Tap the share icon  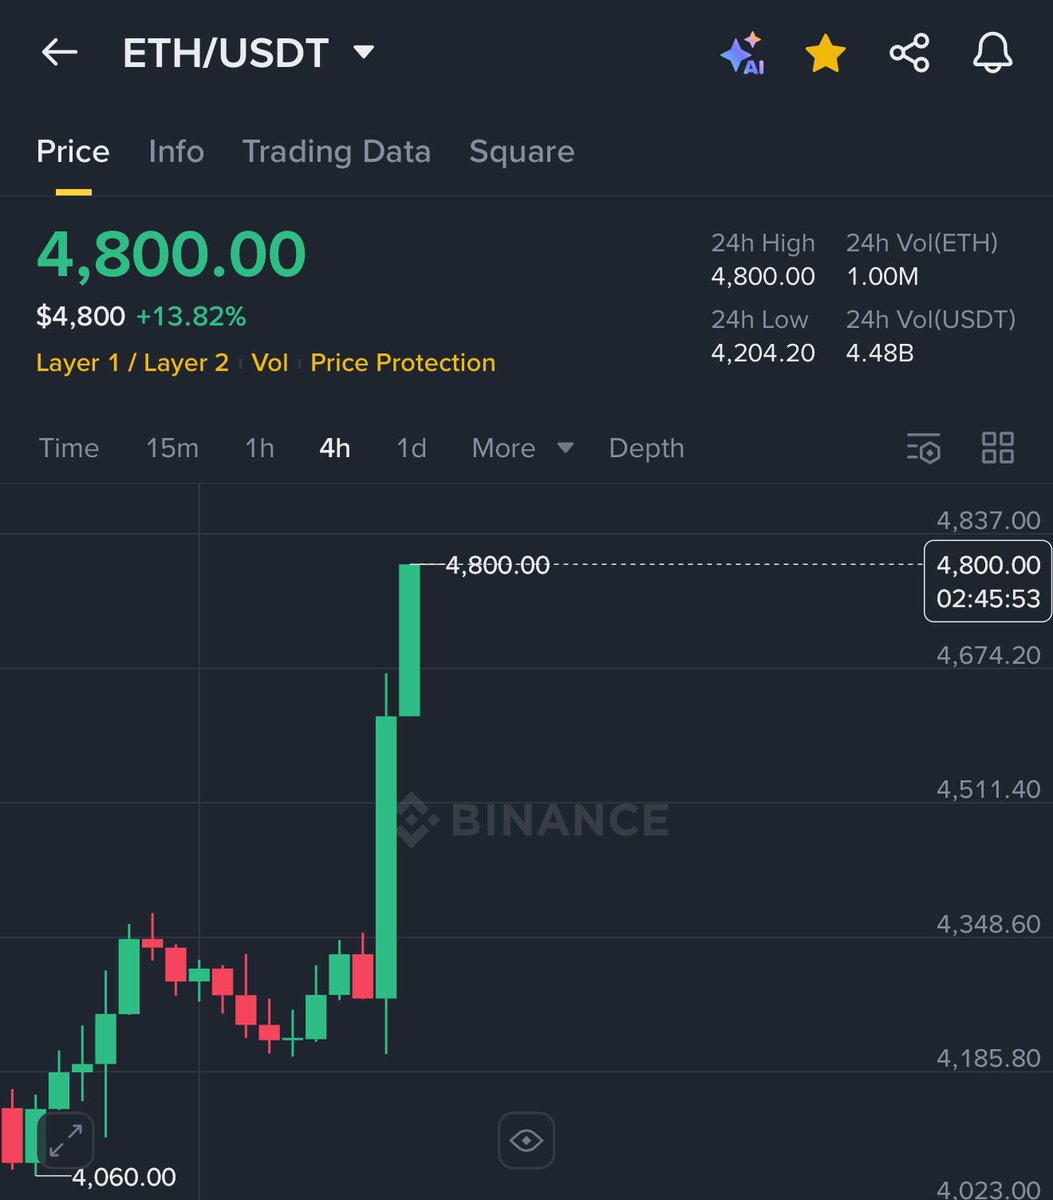(x=909, y=53)
